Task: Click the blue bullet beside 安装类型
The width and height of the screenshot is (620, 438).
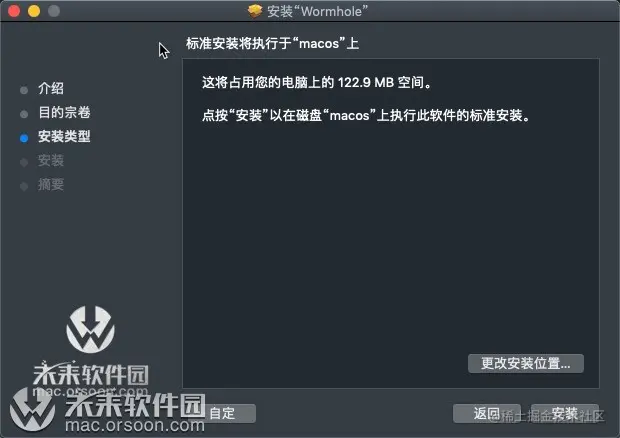Action: point(24,138)
